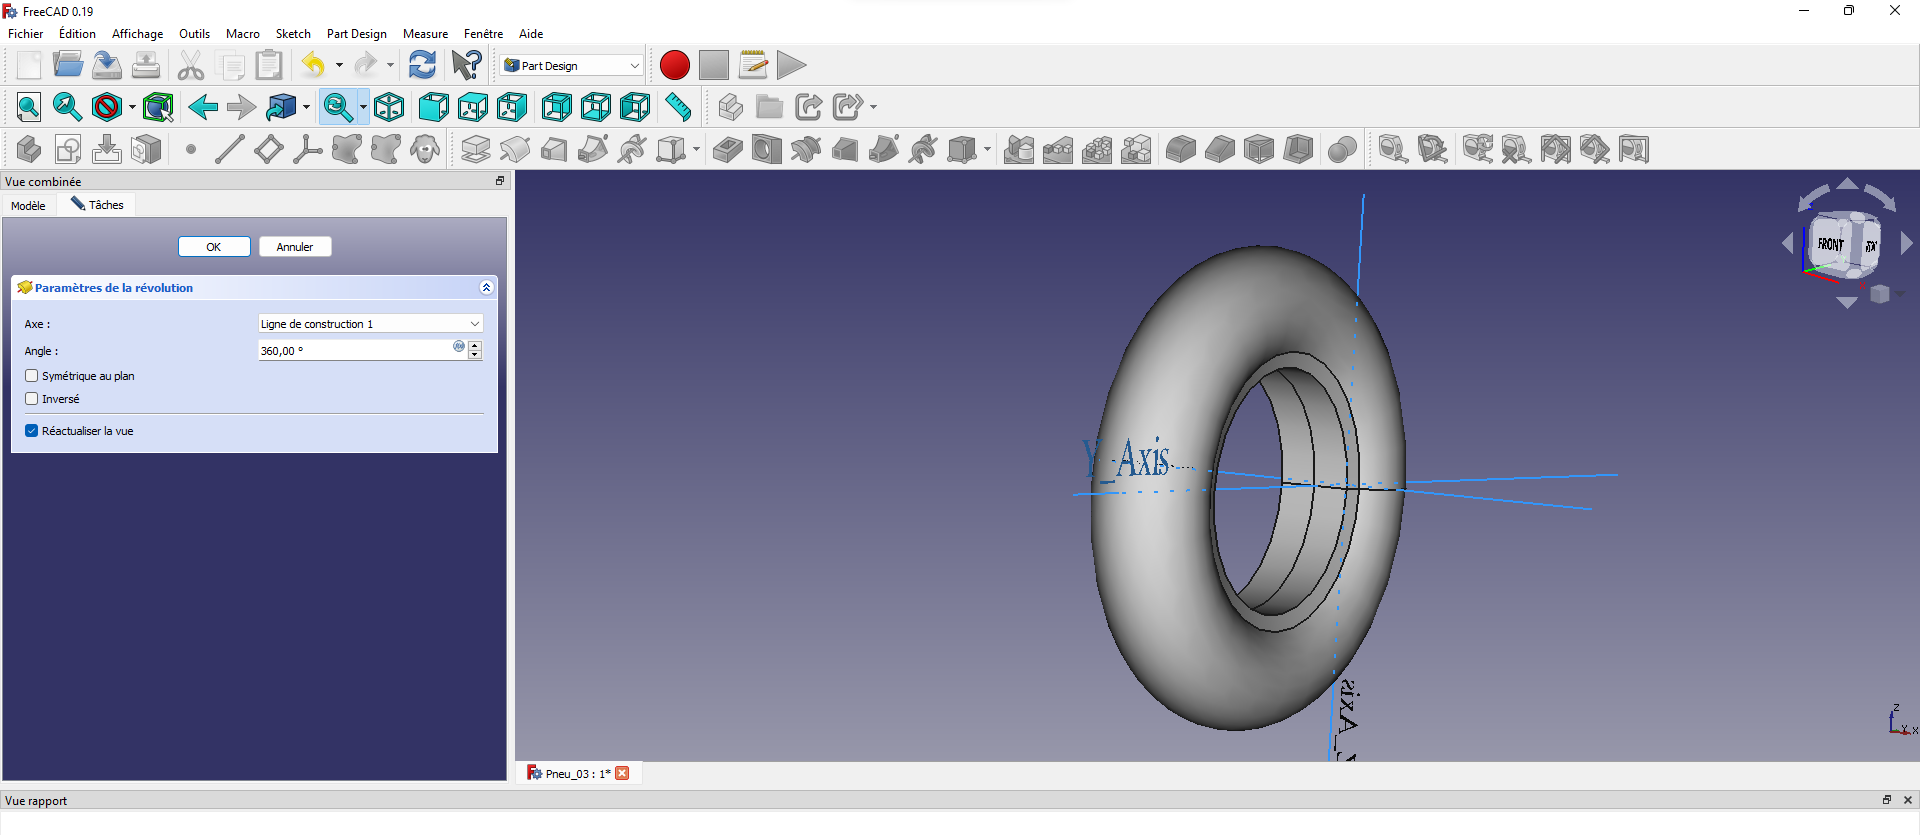The image size is (1920, 835).
Task: Open the Édition menu
Action: (x=77, y=34)
